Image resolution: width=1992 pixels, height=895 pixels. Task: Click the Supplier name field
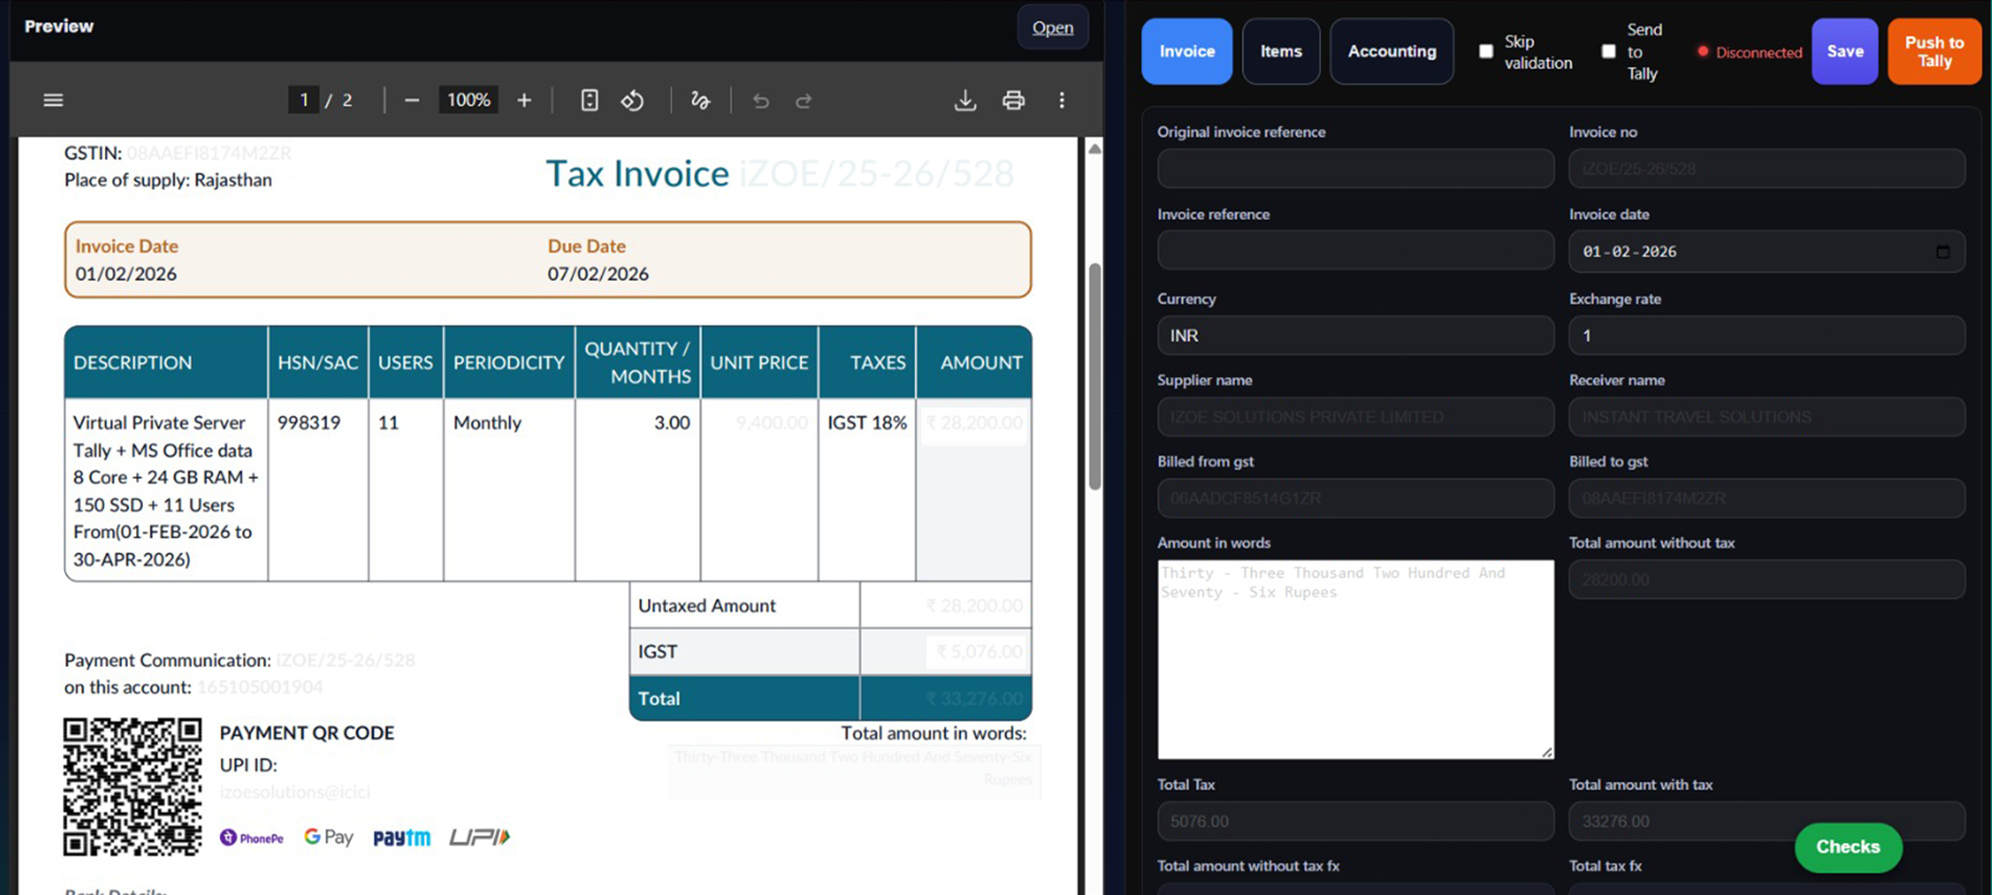click(1355, 416)
